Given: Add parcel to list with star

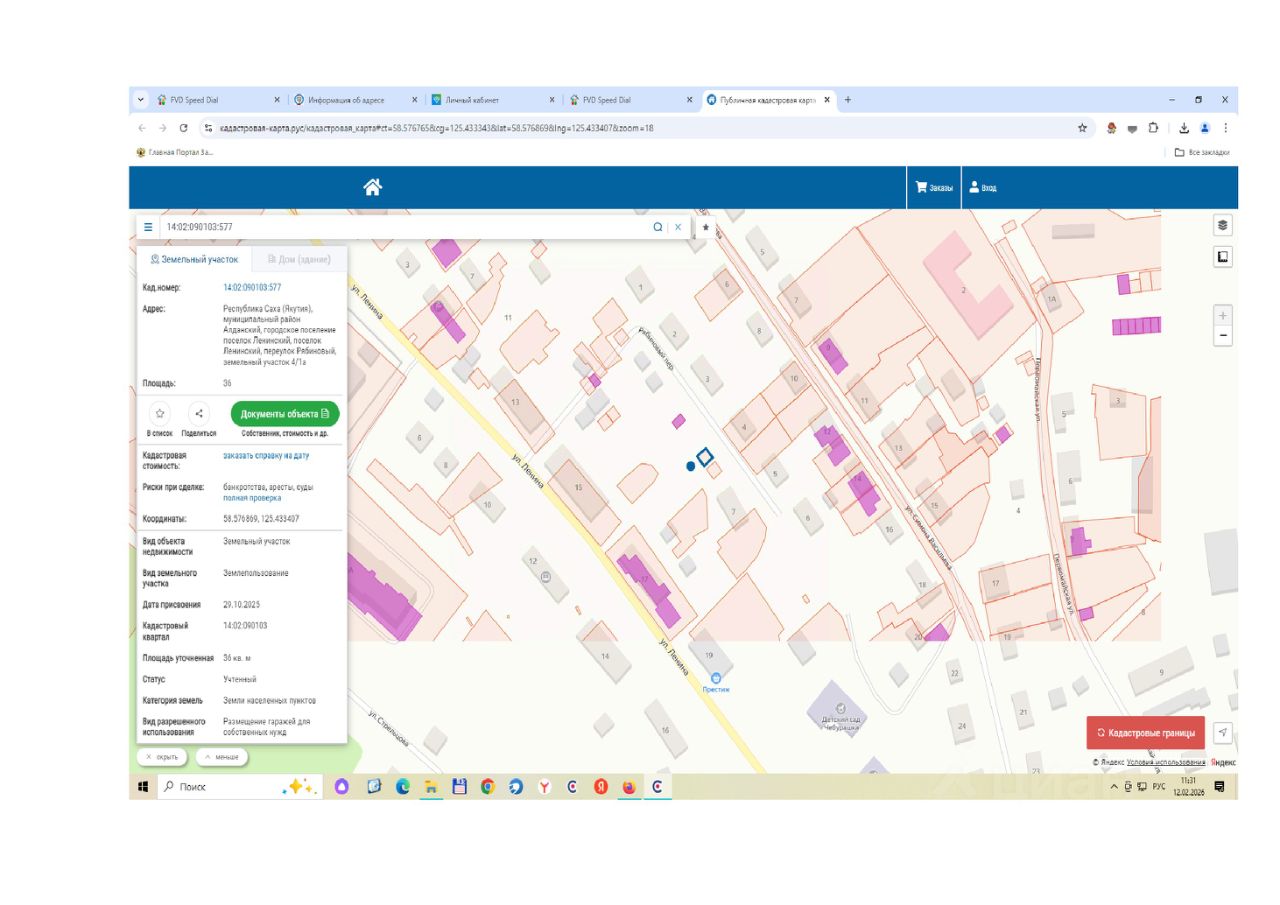Looking at the screenshot, I should 160,414.
